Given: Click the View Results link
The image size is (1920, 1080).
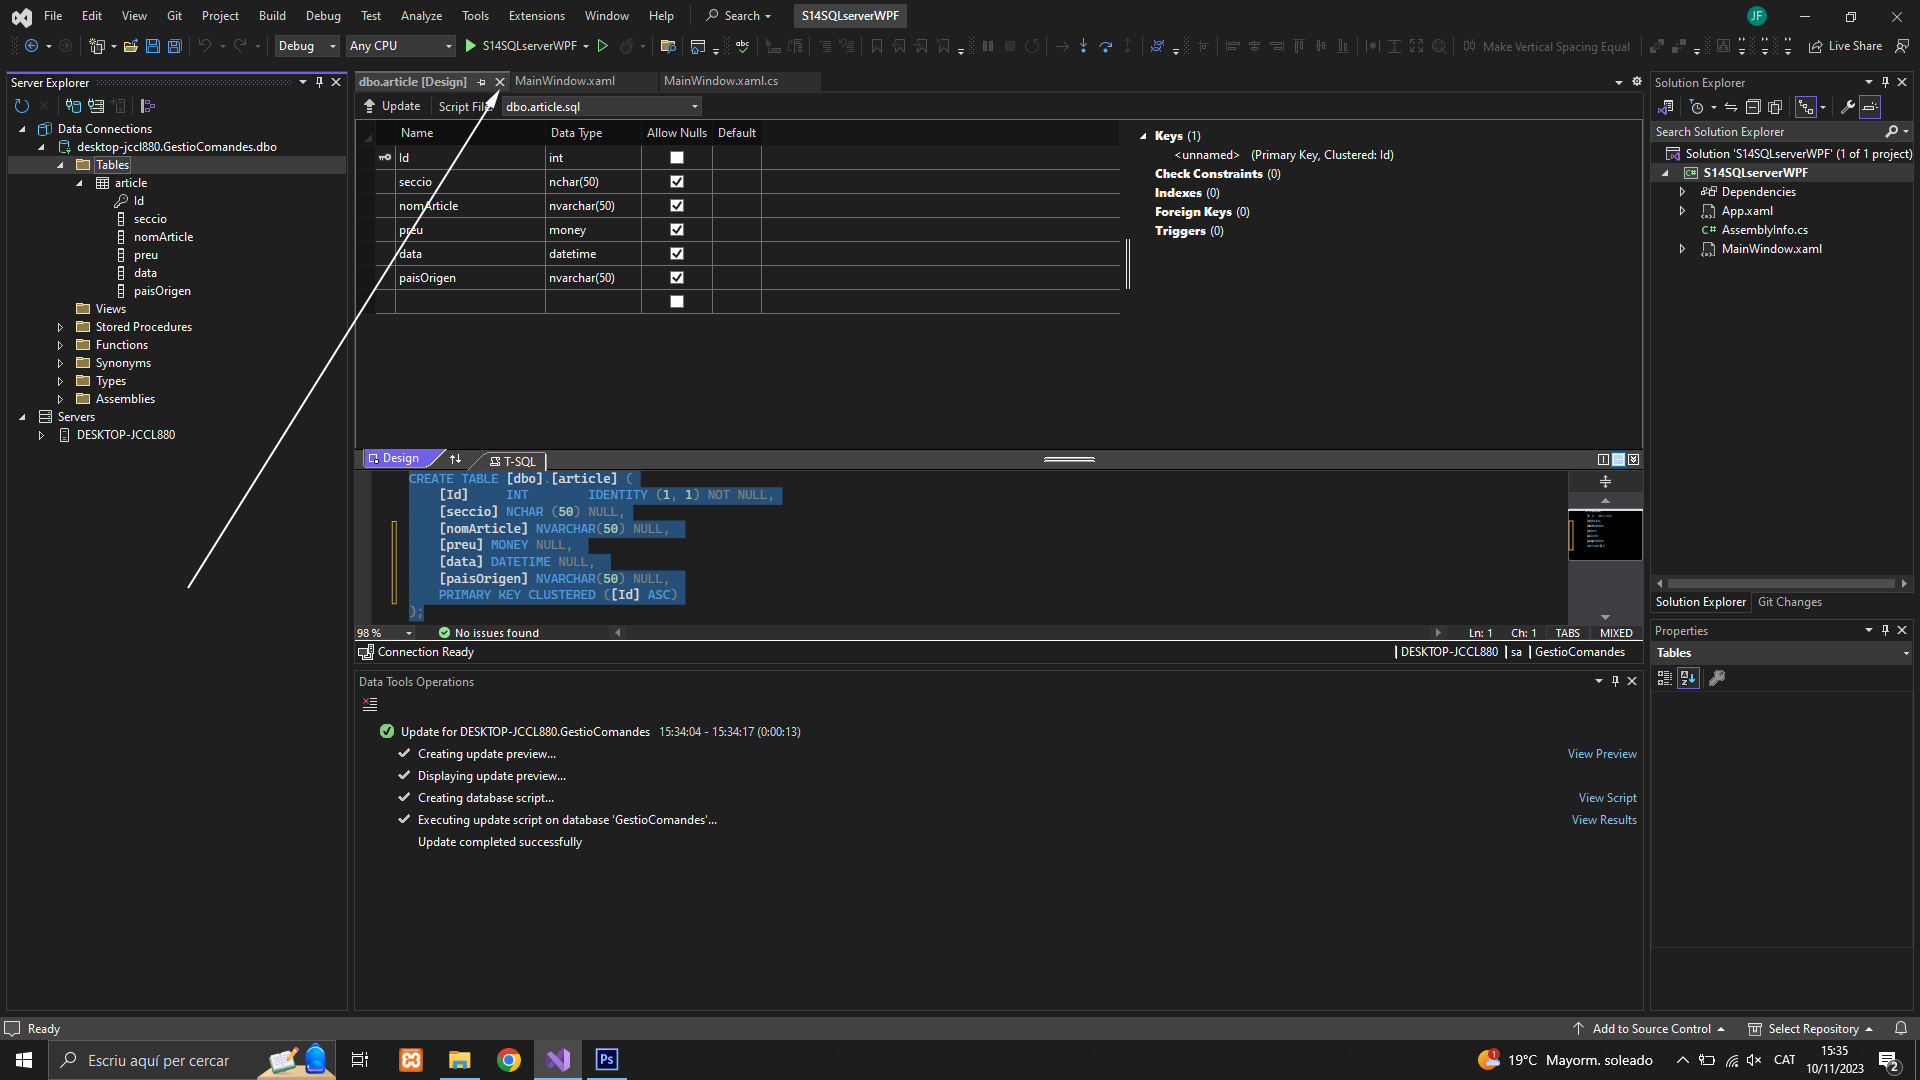Looking at the screenshot, I should [1604, 820].
